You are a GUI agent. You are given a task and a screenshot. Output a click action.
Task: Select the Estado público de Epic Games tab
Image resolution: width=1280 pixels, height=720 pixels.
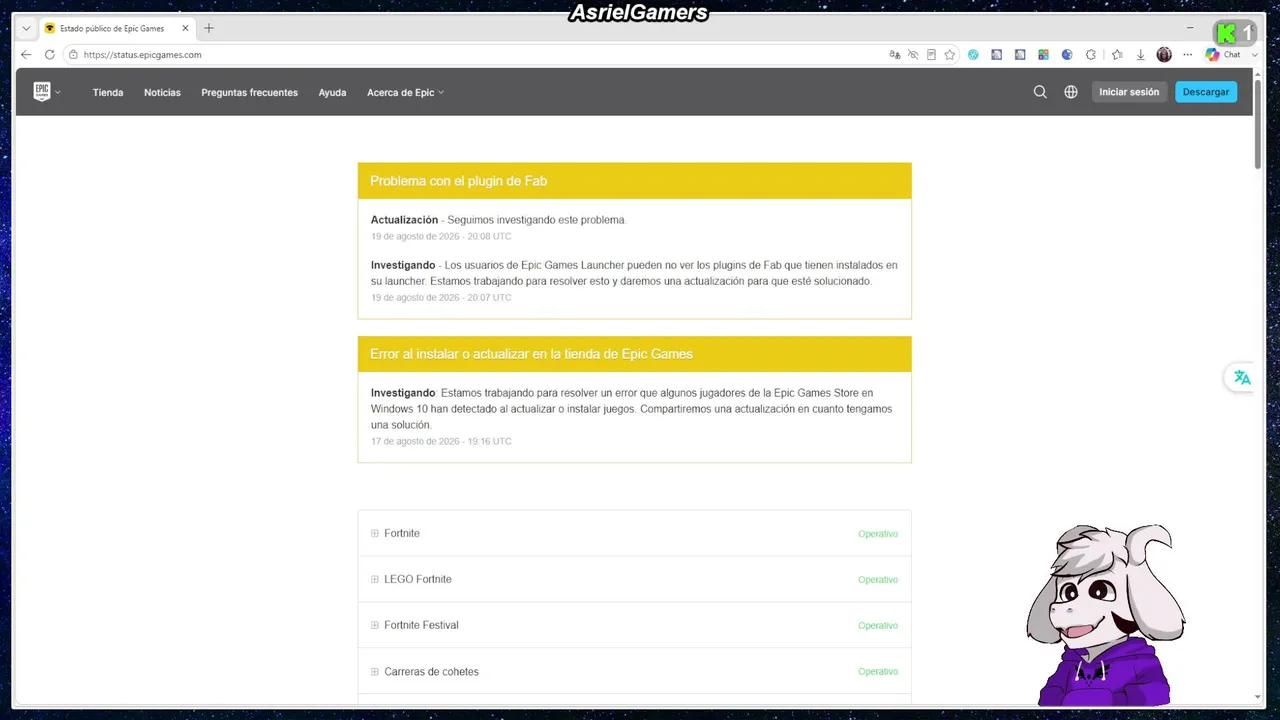coord(117,28)
